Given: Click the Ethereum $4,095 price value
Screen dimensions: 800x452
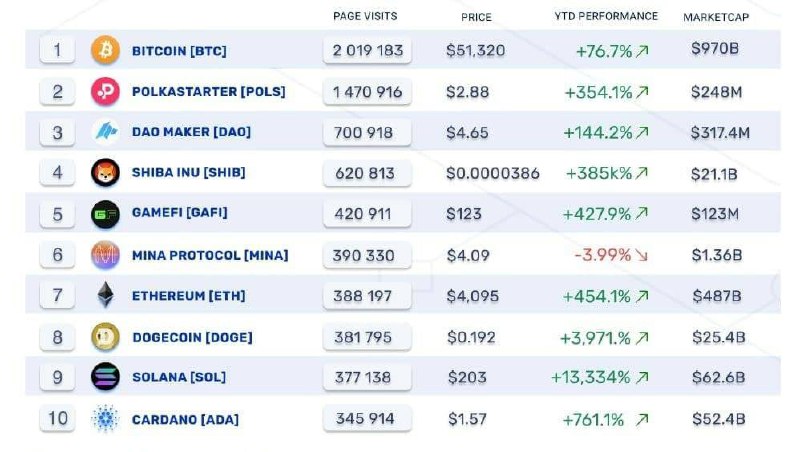Looking at the screenshot, I should [x=472, y=296].
